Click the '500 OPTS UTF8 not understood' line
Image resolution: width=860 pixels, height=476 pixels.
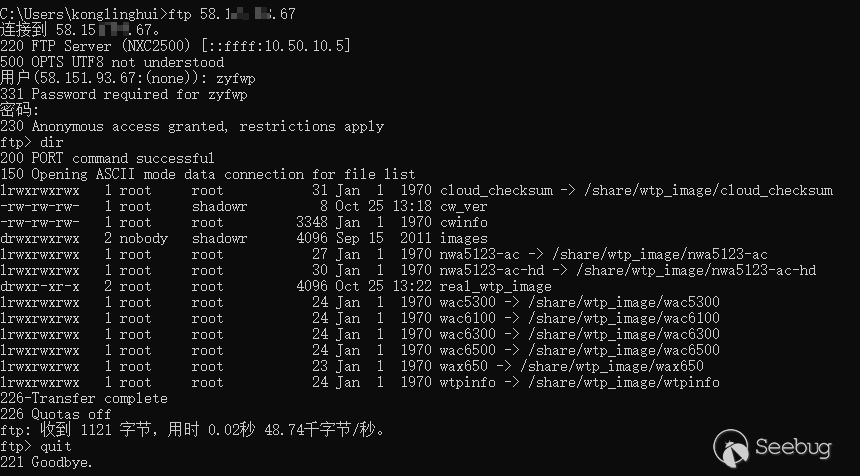[112, 62]
